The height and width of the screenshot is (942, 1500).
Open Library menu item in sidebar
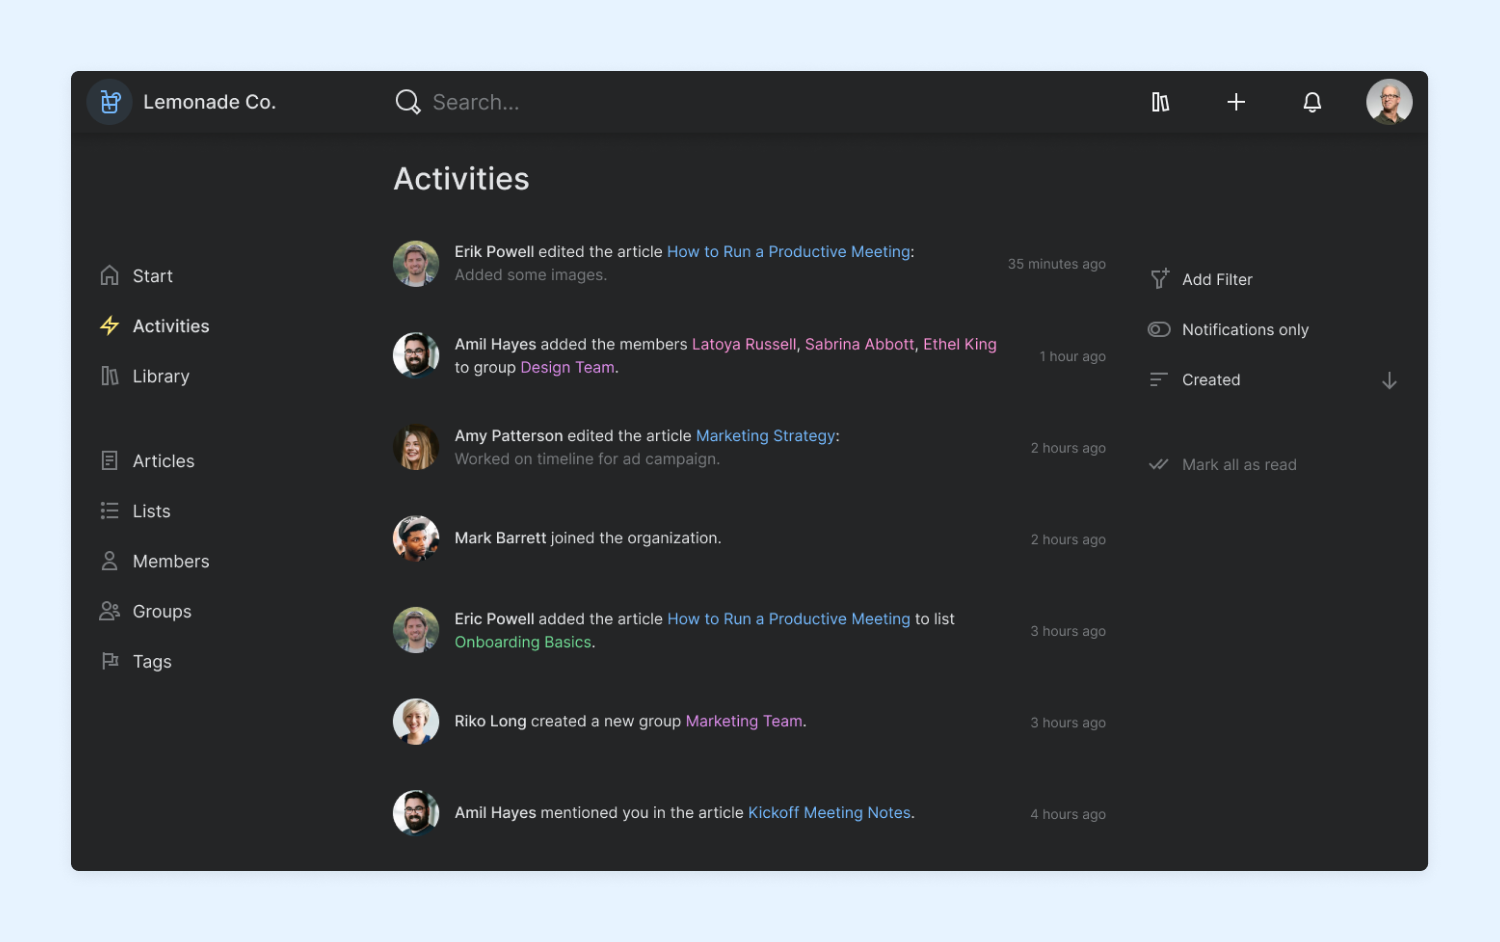[x=161, y=376]
